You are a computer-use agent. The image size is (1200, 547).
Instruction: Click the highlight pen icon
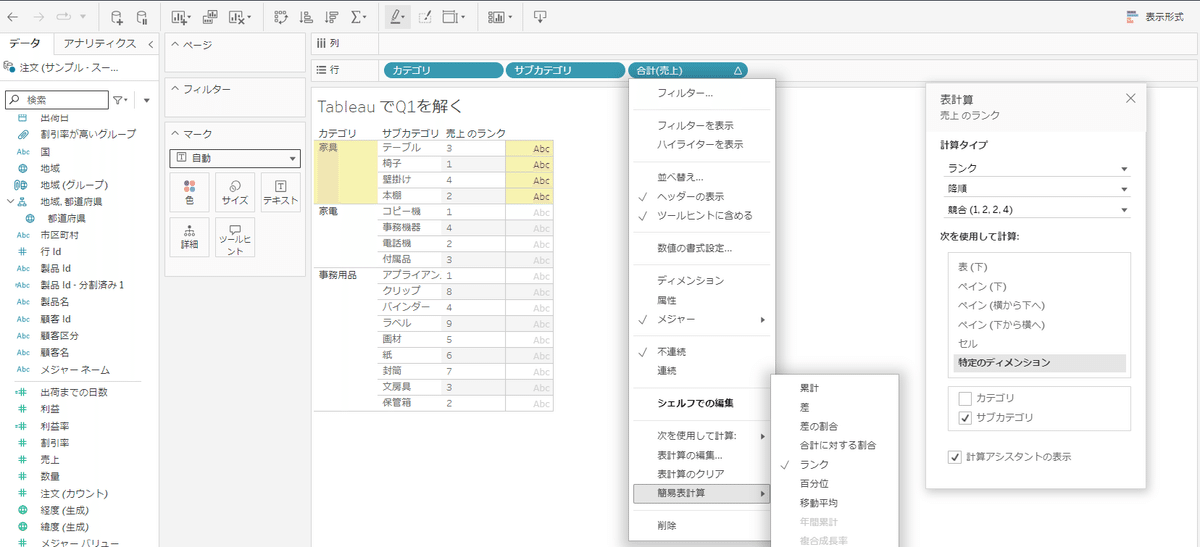click(x=398, y=17)
